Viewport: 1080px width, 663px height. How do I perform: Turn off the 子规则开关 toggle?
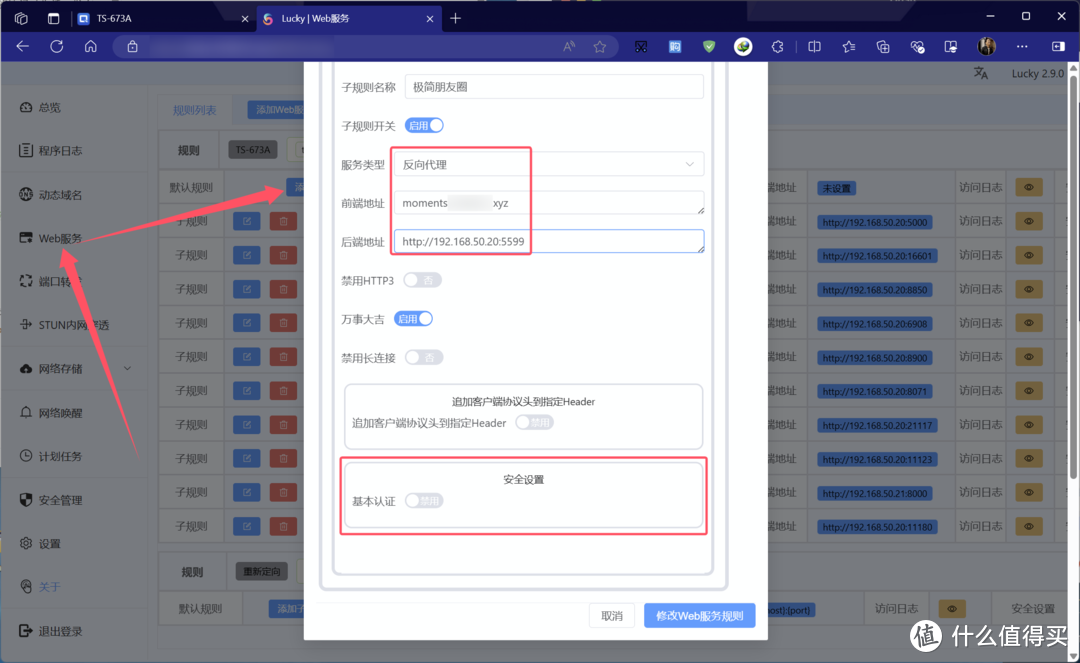[422, 124]
